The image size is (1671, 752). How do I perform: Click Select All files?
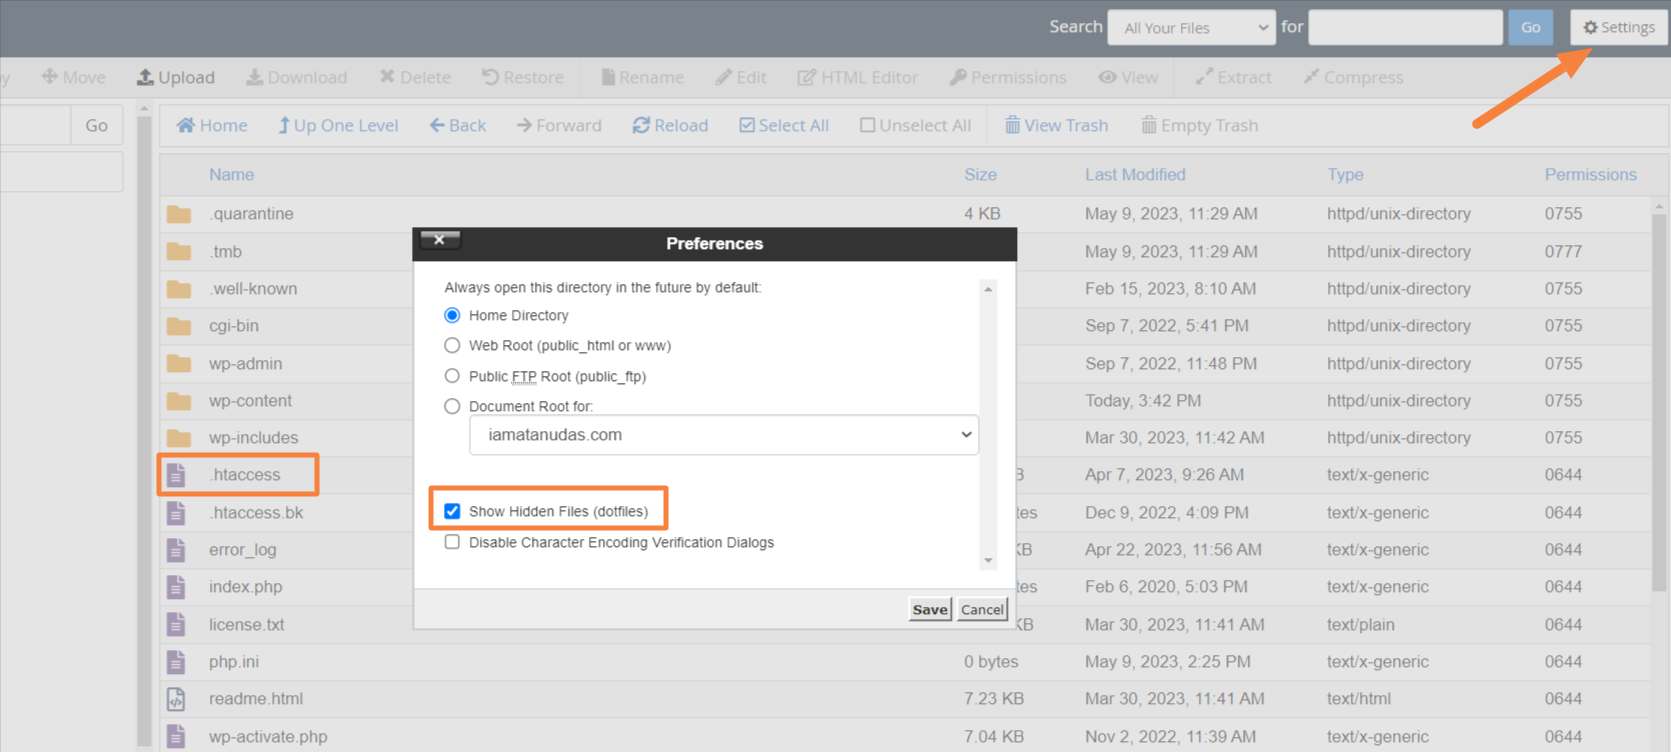[784, 125]
